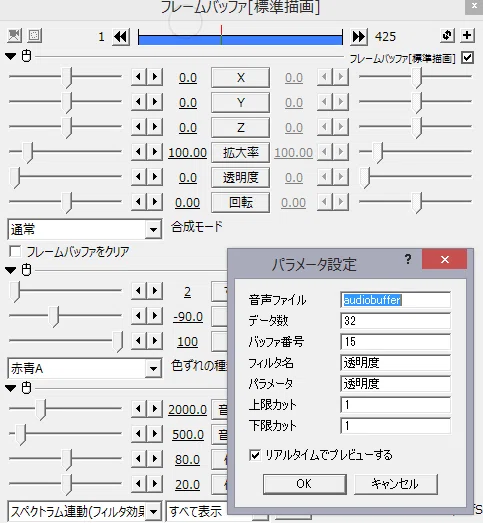Collapse the frame buffer section triangle

click(x=11, y=56)
